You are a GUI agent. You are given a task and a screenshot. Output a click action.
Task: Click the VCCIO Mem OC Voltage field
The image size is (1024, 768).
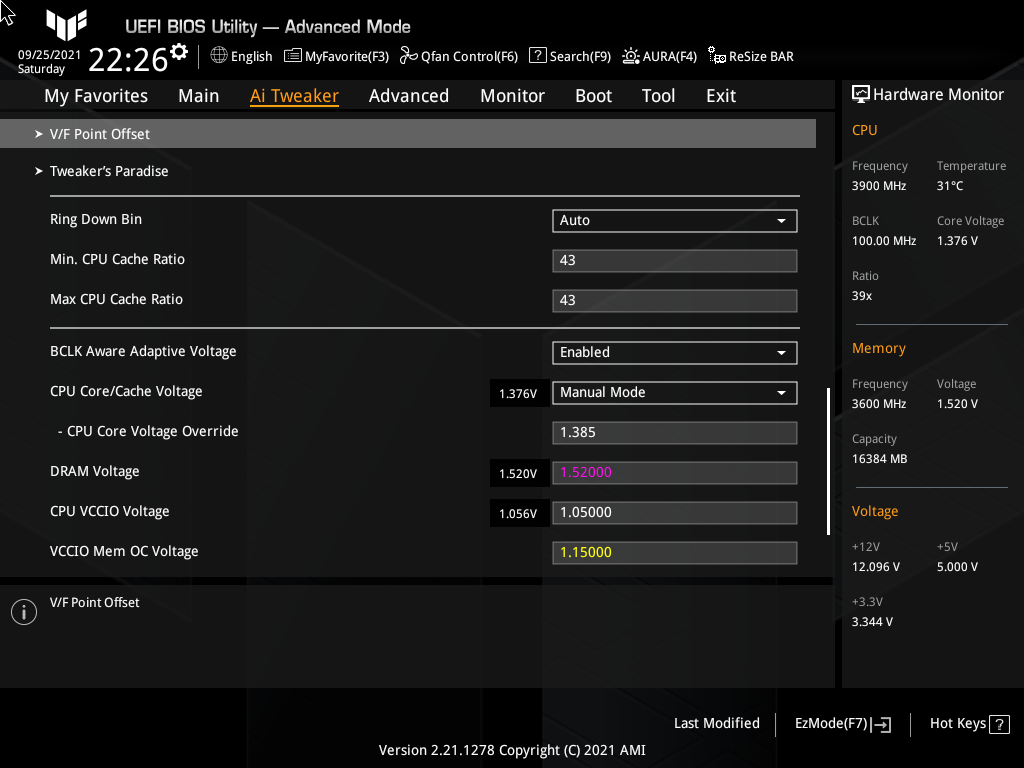click(x=675, y=552)
